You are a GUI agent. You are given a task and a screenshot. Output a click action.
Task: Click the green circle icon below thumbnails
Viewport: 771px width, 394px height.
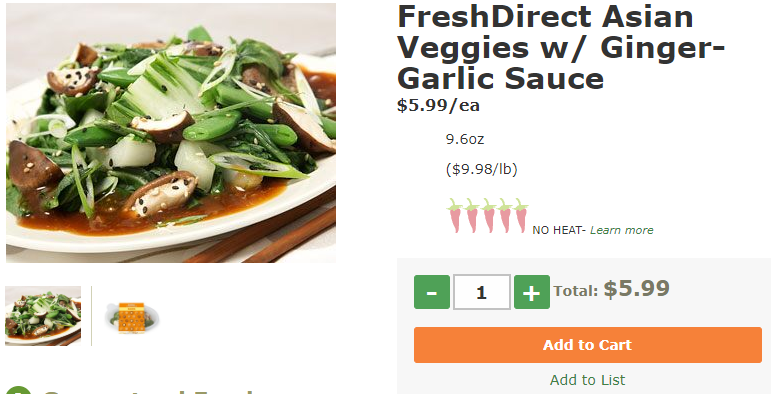(17, 391)
